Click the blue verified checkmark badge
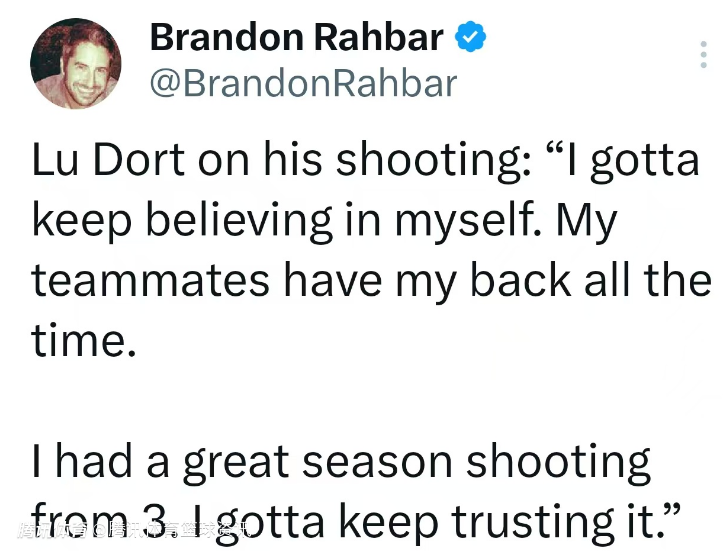 point(470,37)
